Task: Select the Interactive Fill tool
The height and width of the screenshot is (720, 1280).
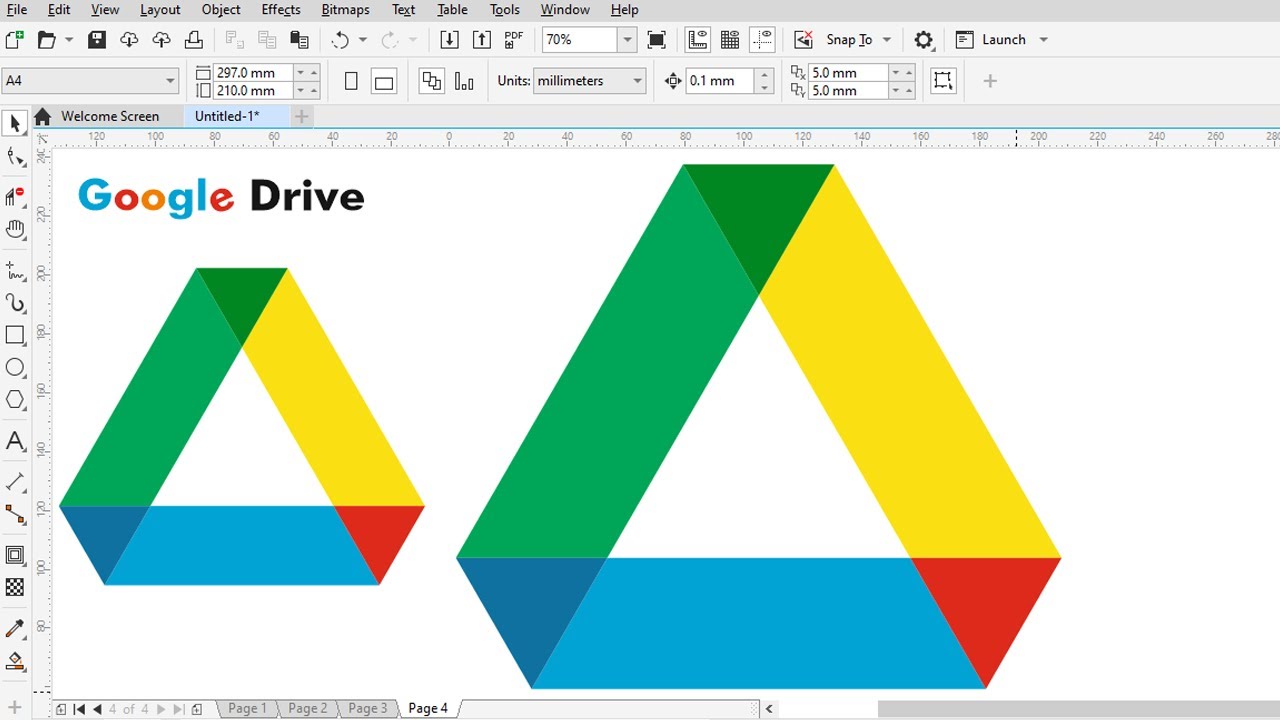Action: coord(15,661)
